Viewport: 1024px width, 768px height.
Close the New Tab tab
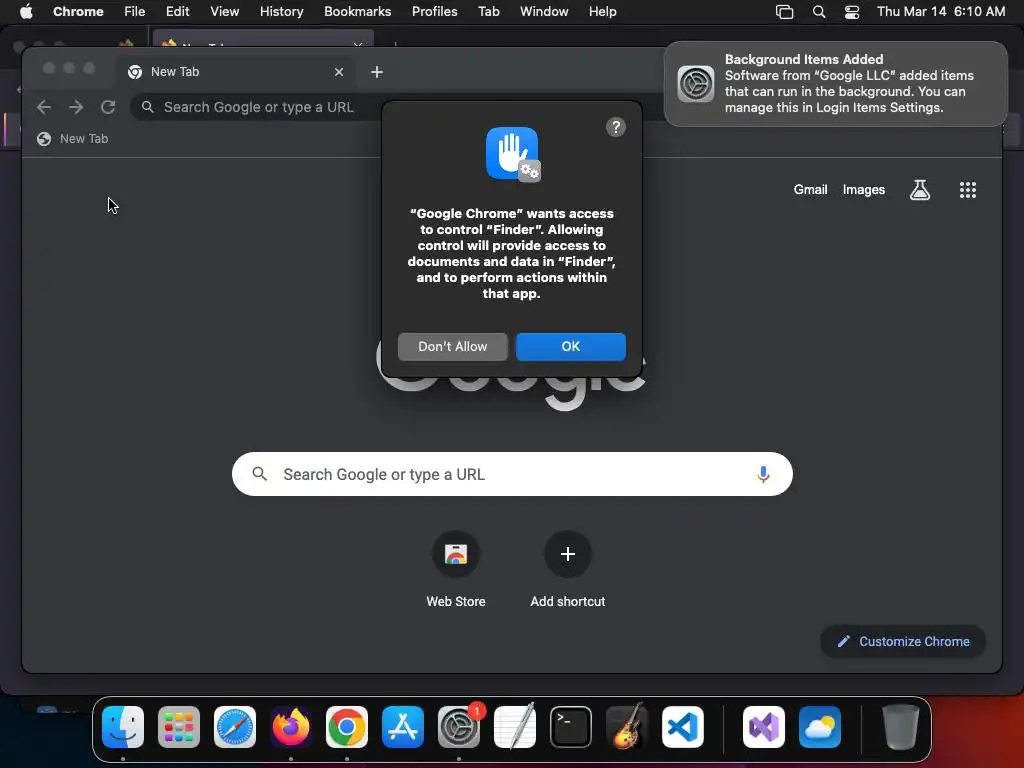(x=338, y=72)
